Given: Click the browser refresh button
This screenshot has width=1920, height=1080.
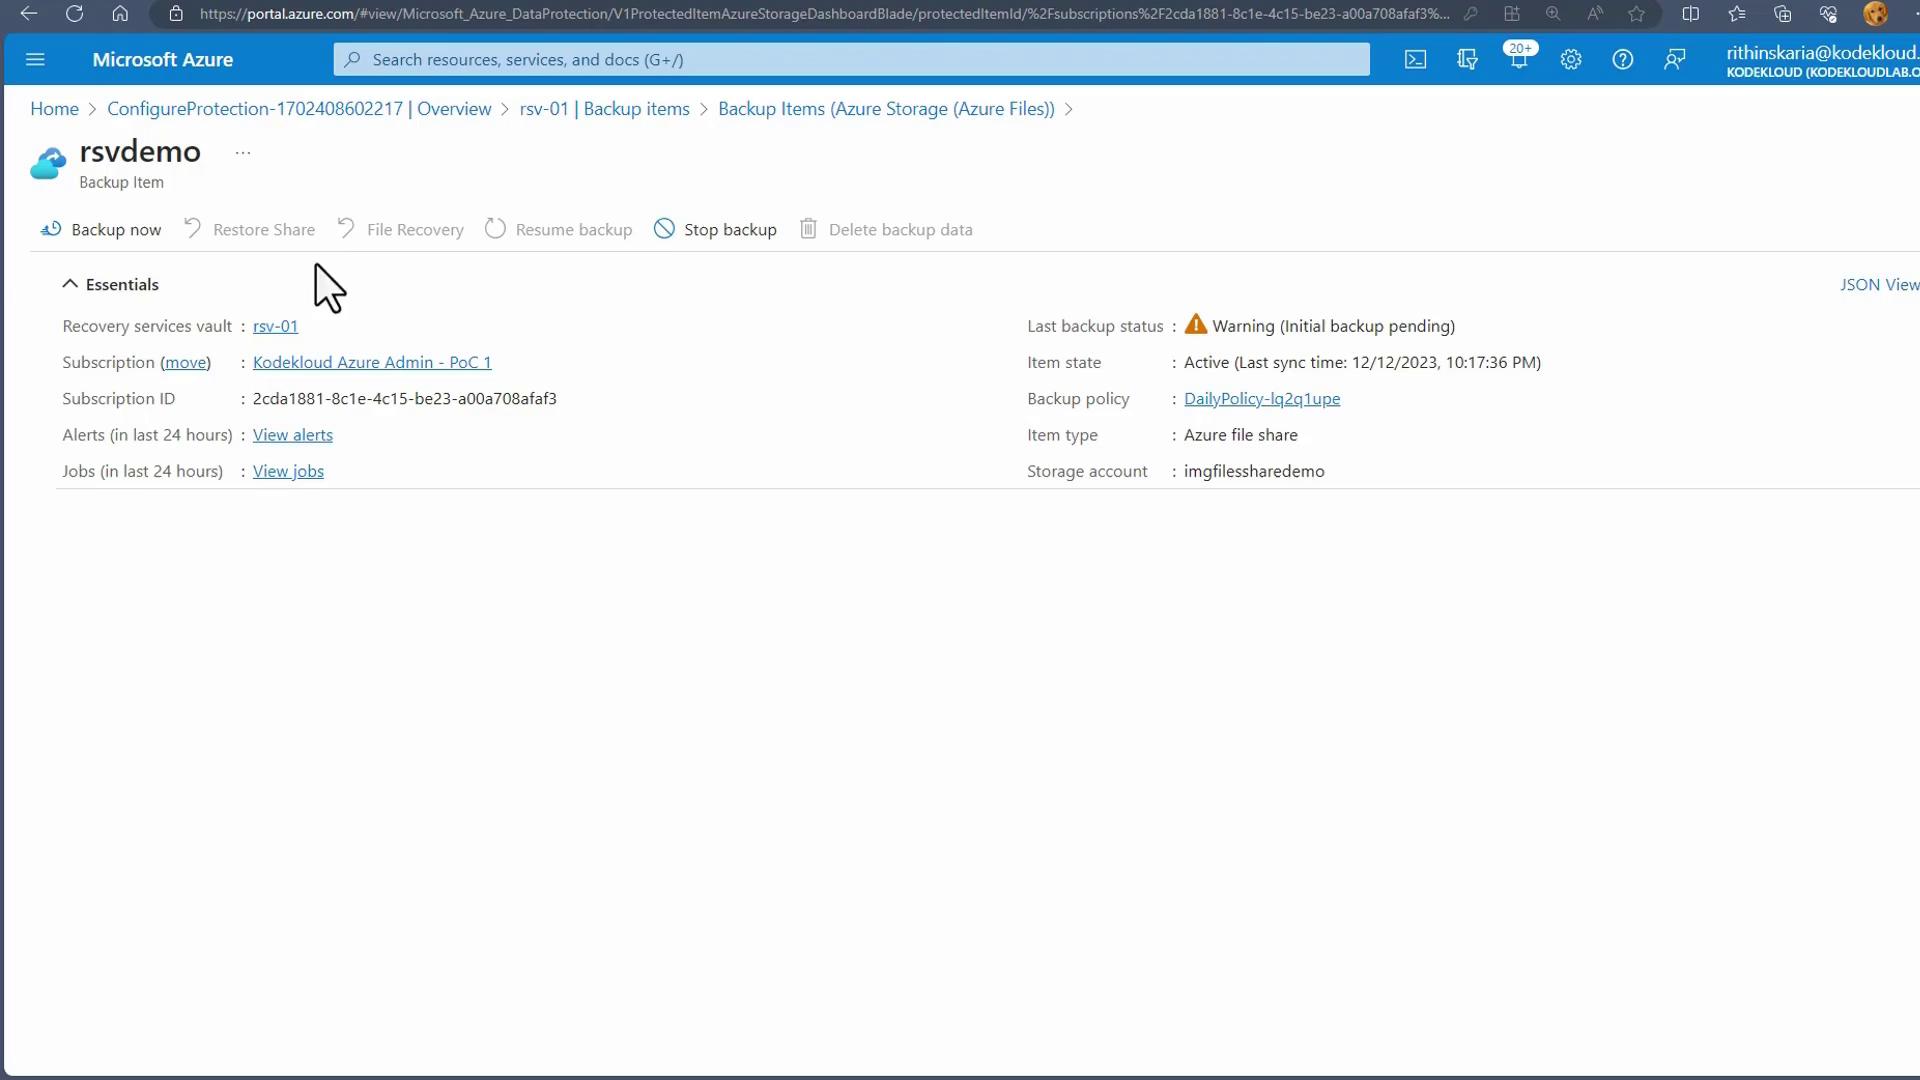Looking at the screenshot, I should [74, 14].
